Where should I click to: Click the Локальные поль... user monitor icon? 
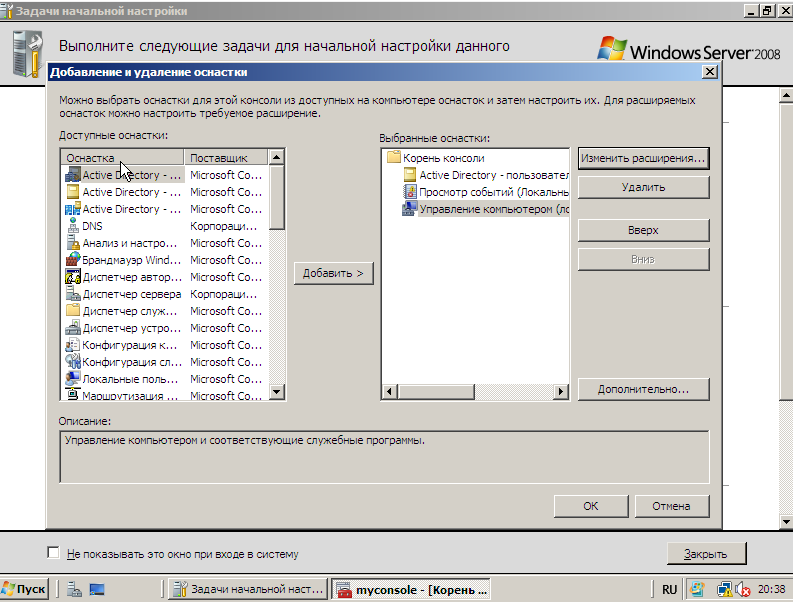click(x=73, y=379)
